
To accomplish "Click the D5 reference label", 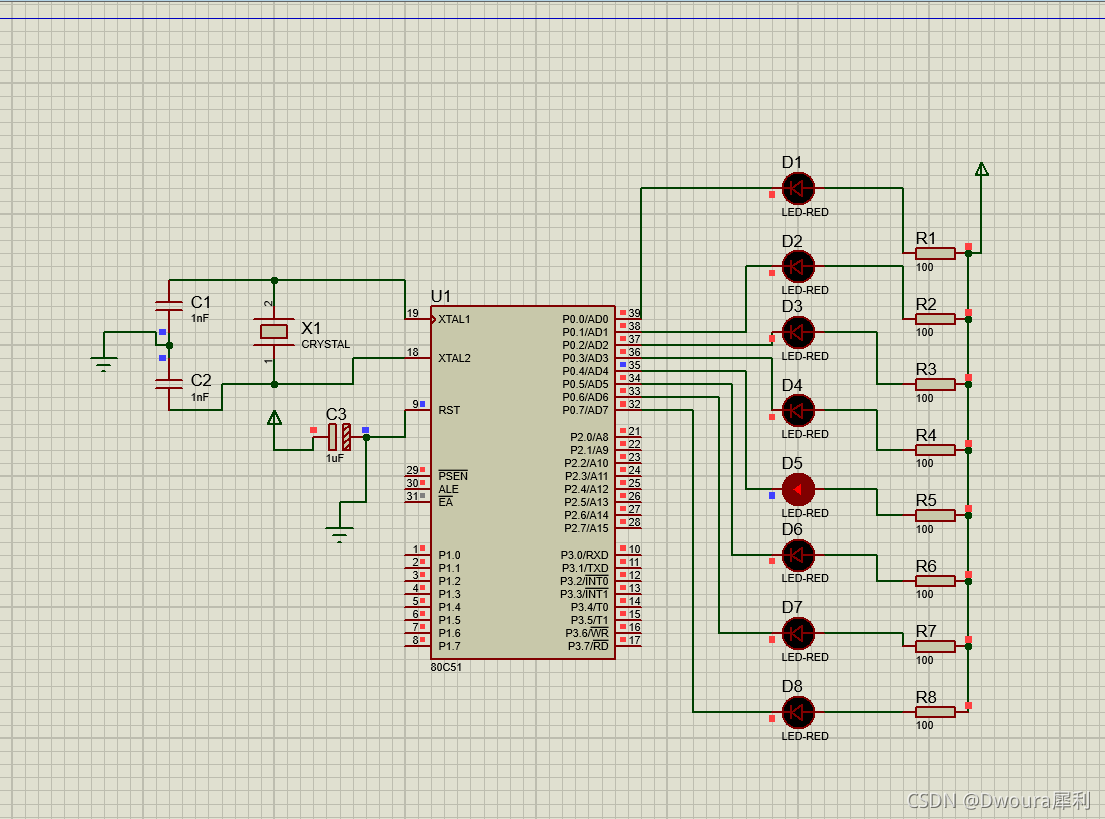I will coord(792,463).
